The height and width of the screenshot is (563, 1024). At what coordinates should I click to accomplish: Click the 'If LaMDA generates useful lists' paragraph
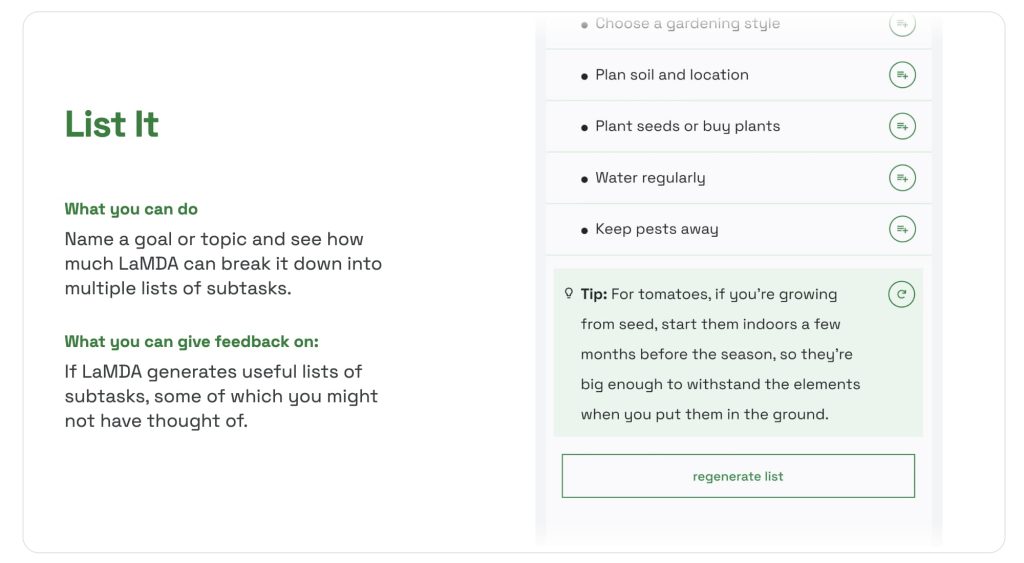pyautogui.click(x=221, y=396)
